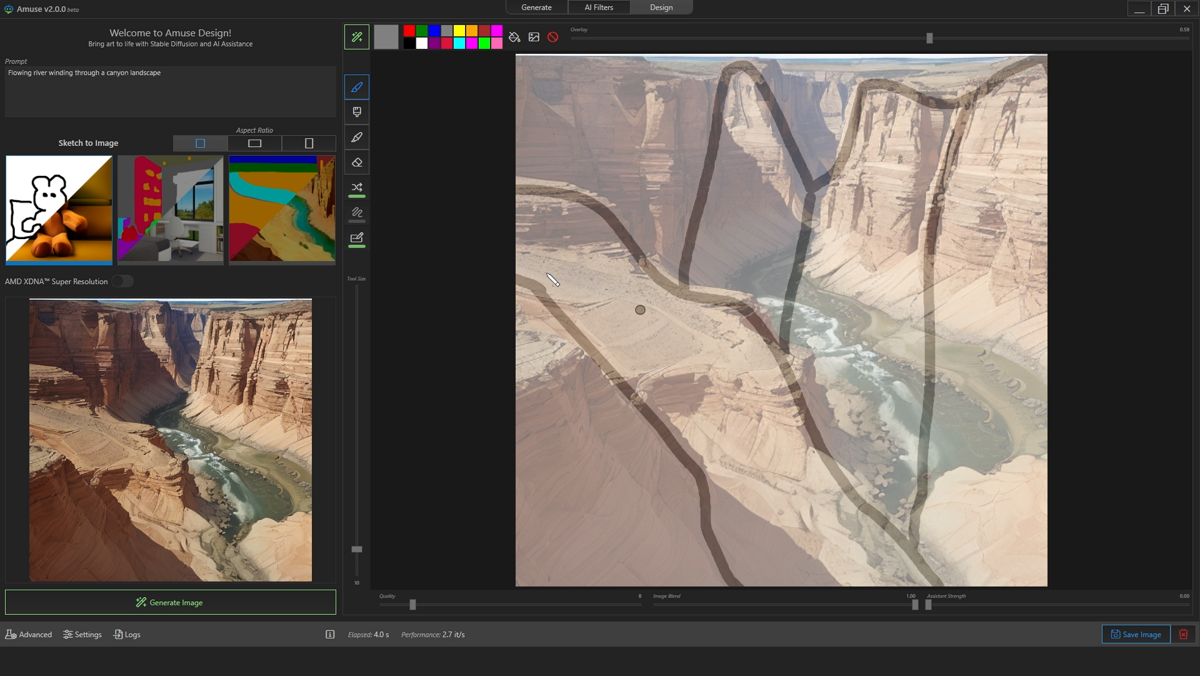Toggle the scribble line option in the toolbar
The height and width of the screenshot is (676, 1200).
[357, 213]
